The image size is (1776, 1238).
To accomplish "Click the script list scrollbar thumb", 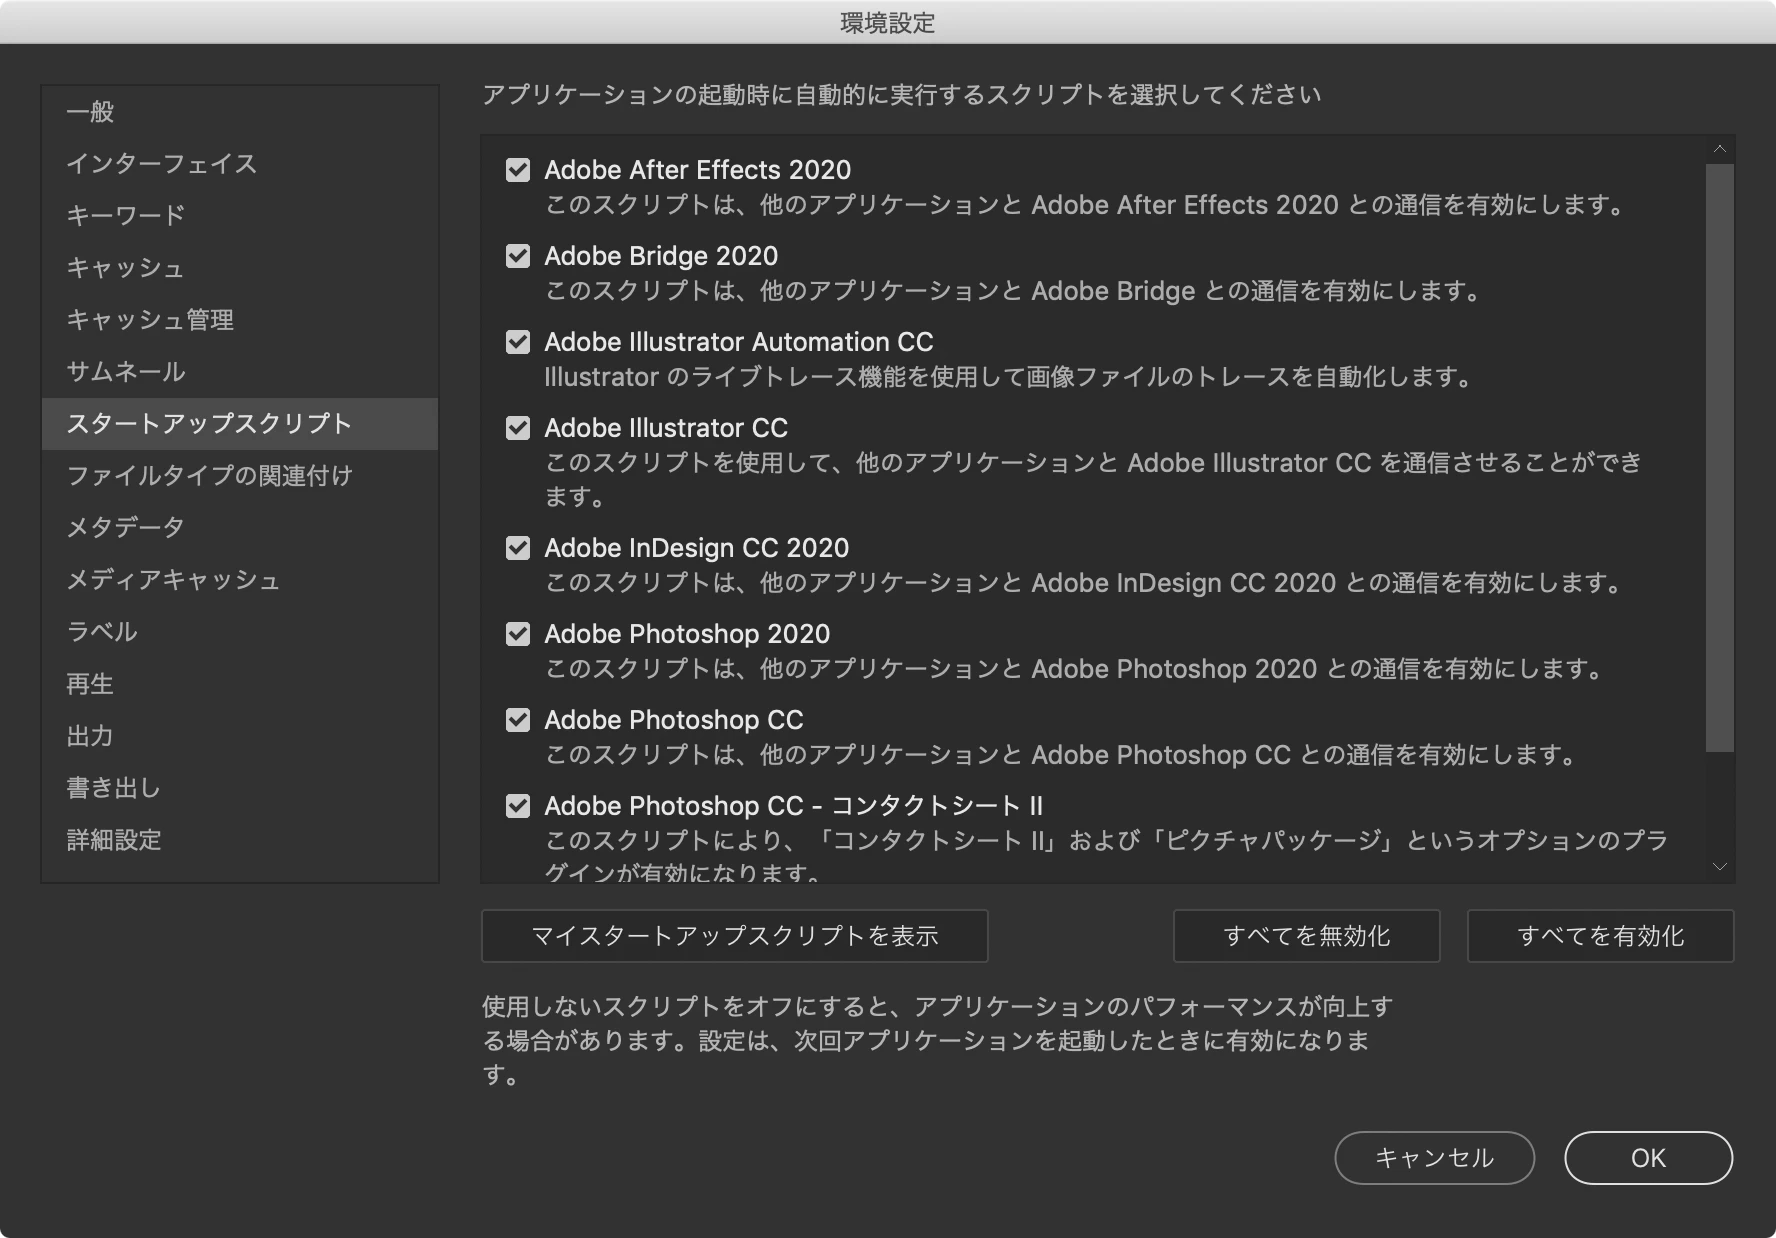I will [x=1720, y=458].
